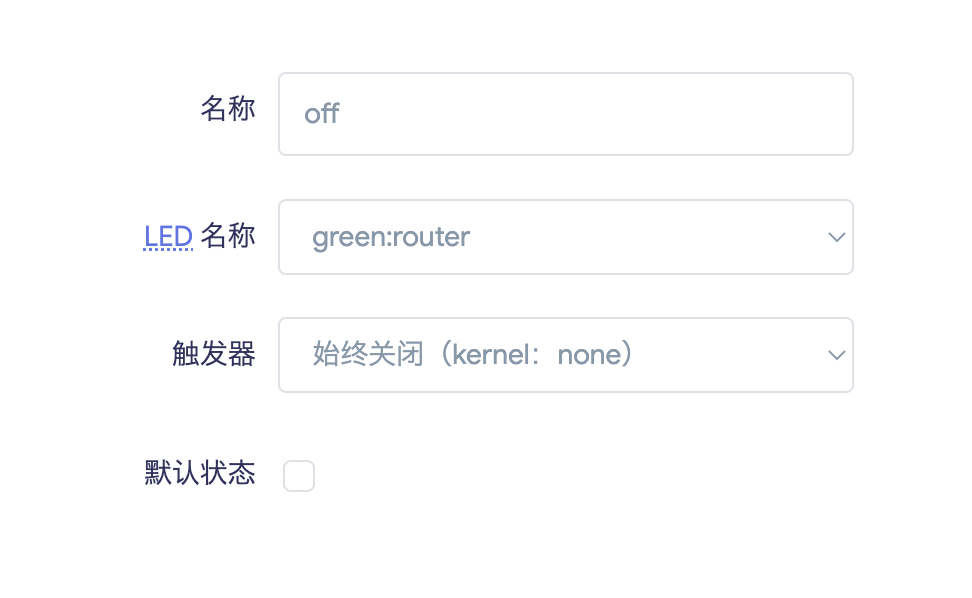The height and width of the screenshot is (598, 972).
Task: Click the 名称 input field containing off
Action: click(566, 114)
